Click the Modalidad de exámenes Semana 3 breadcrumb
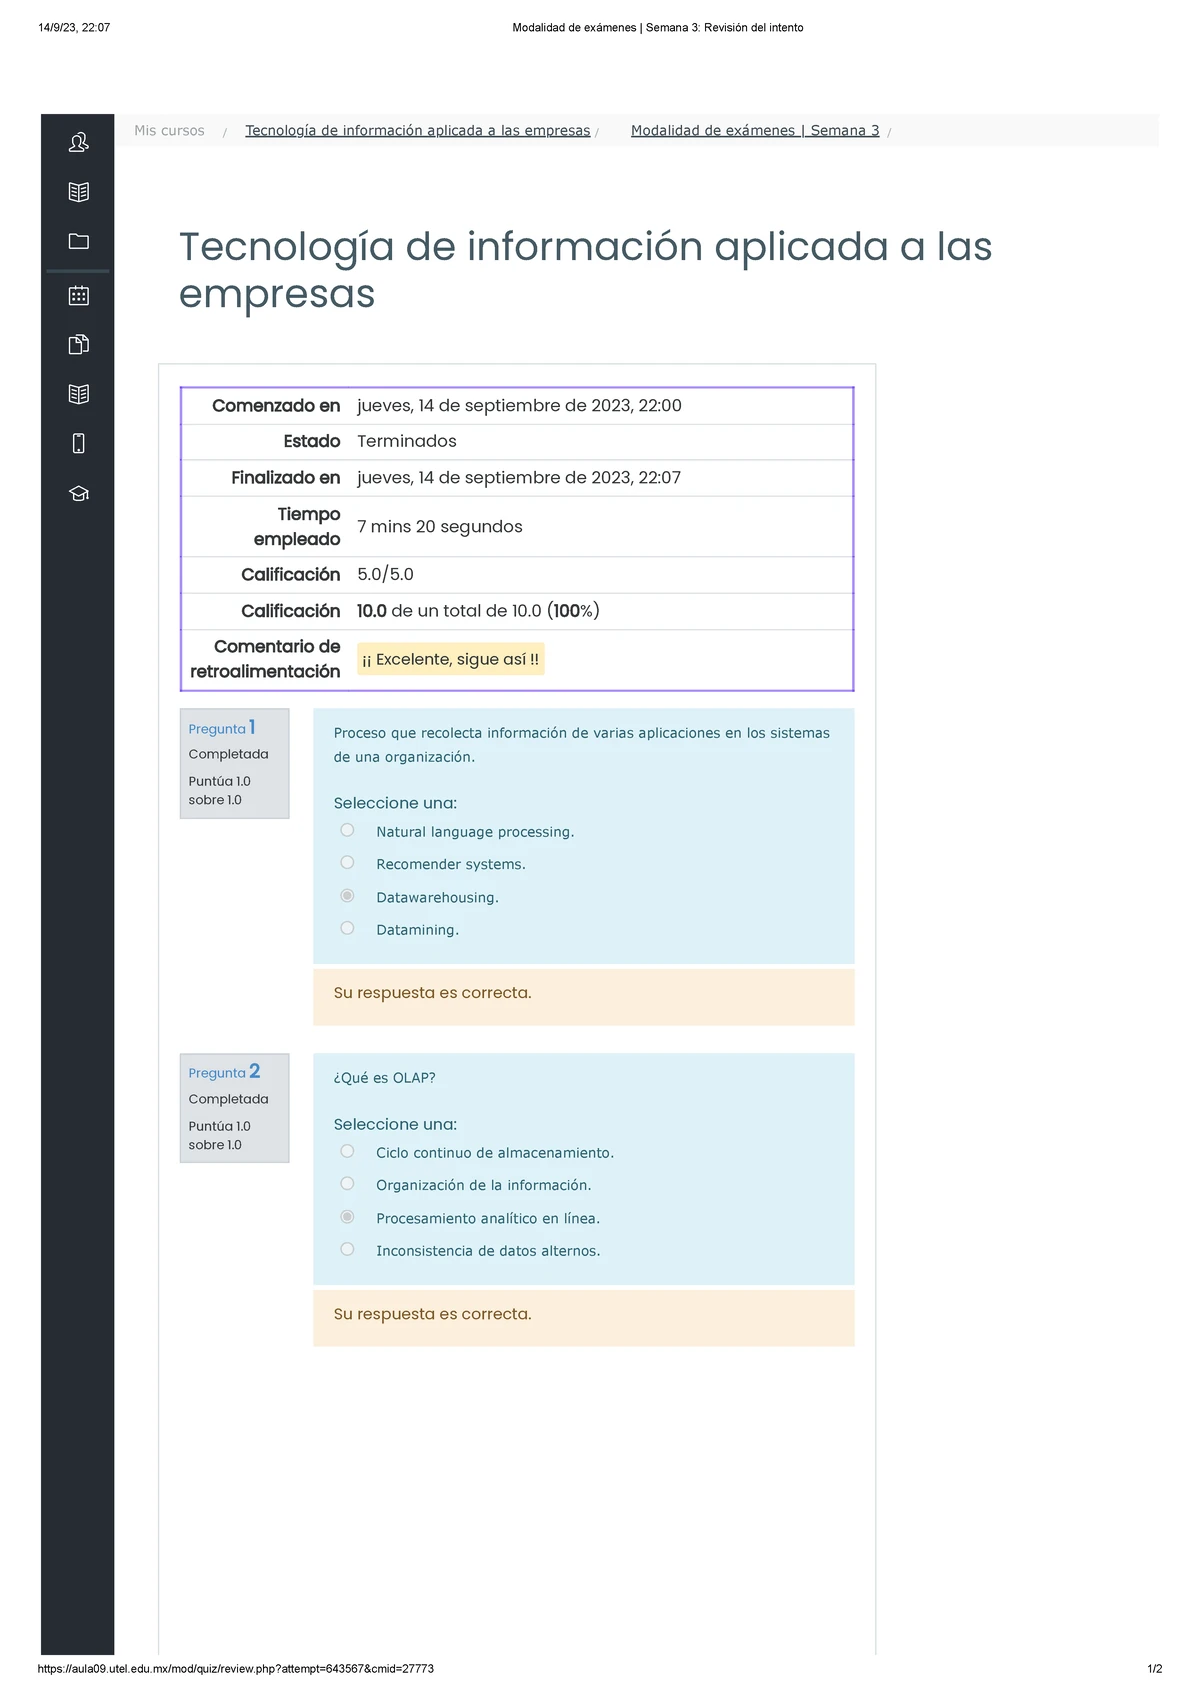This screenshot has width=1200, height=1697. coord(753,130)
